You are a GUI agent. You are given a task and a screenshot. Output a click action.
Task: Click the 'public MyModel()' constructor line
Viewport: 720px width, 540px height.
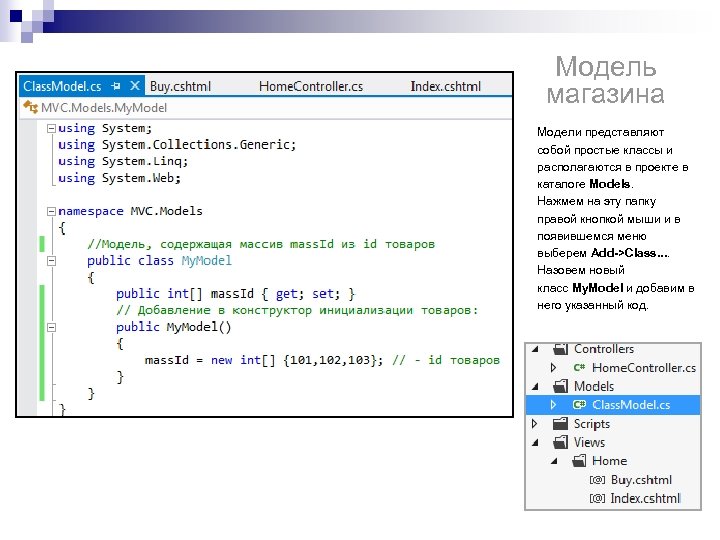[174, 327]
